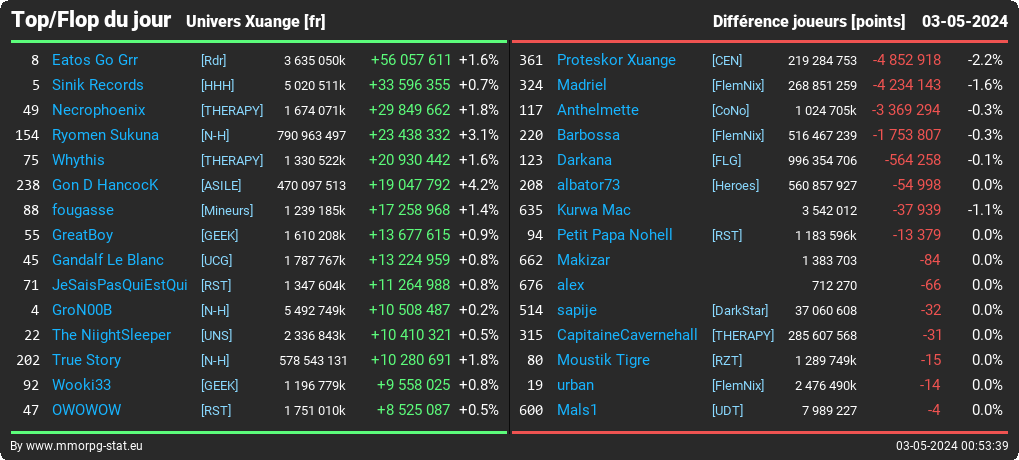The image size is (1019, 460).
Task: Open Petit Papa Nohell player link
Action: click(x=615, y=235)
